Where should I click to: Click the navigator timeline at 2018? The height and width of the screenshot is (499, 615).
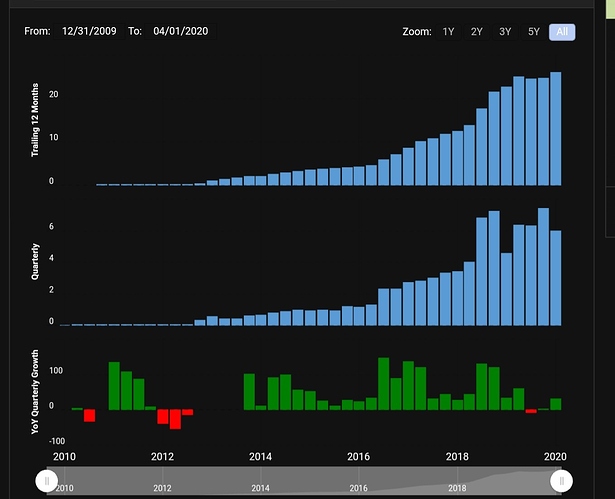(x=457, y=488)
